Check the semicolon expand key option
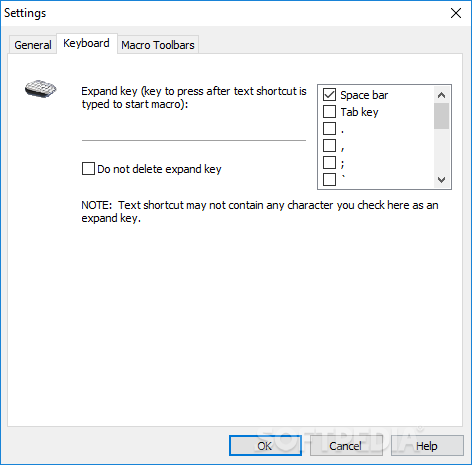This screenshot has height=466, width=472. [x=329, y=162]
